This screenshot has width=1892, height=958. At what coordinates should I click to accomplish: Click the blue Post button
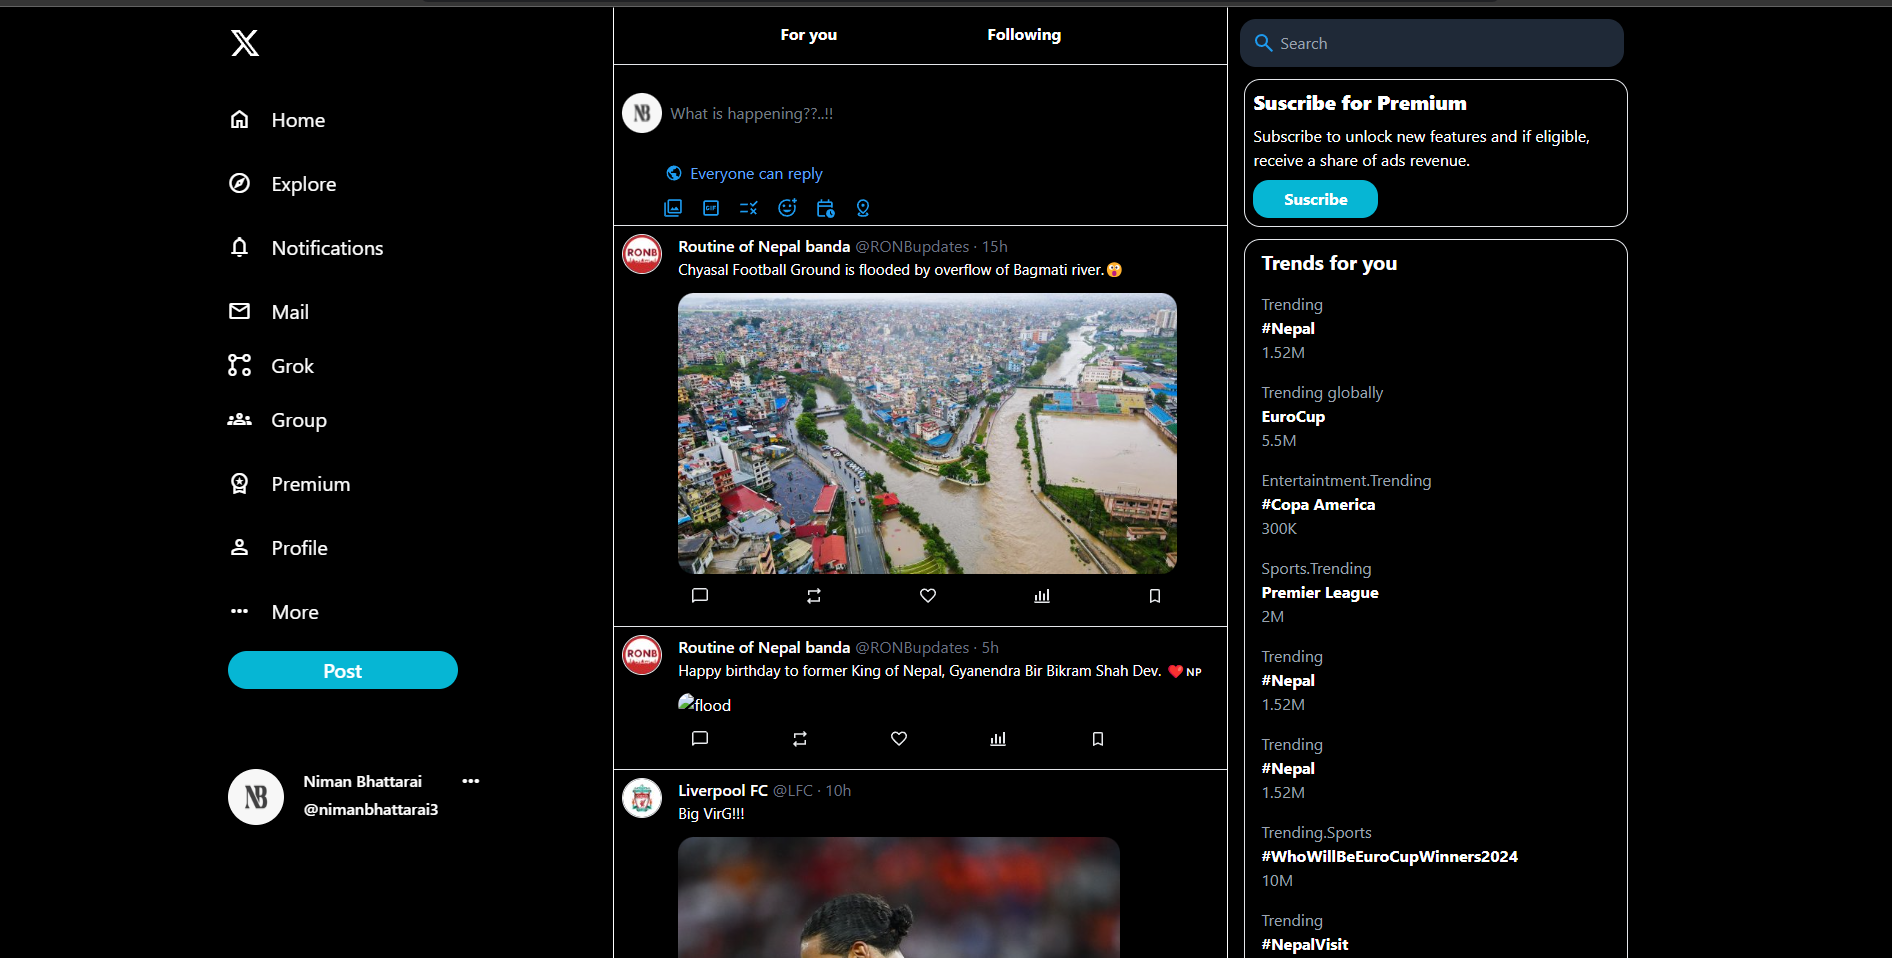342,670
